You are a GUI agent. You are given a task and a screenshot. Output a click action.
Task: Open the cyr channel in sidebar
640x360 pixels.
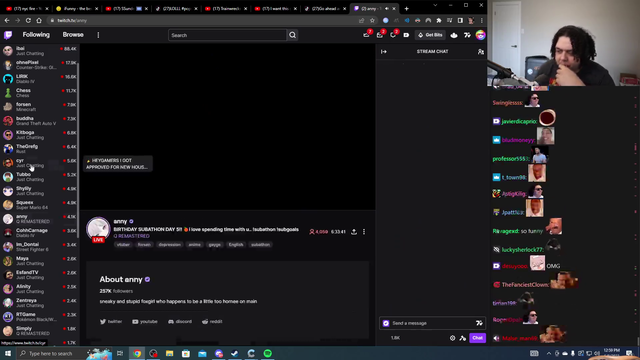tap(40, 163)
